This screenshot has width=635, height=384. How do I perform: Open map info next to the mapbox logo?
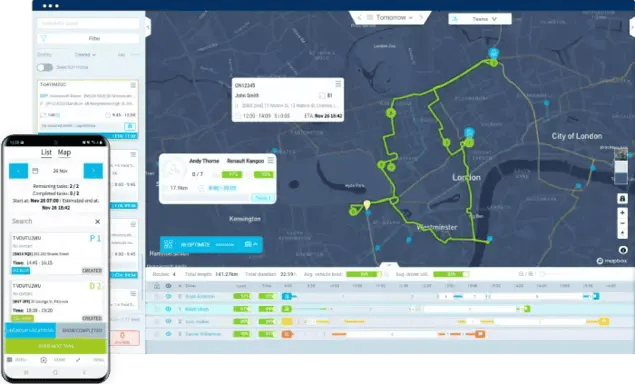click(x=623, y=250)
